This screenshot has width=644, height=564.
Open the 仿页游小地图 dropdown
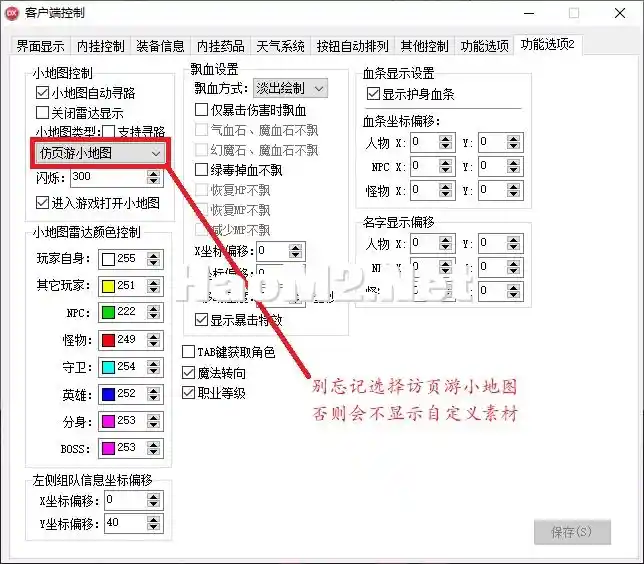pyautogui.click(x=100, y=153)
